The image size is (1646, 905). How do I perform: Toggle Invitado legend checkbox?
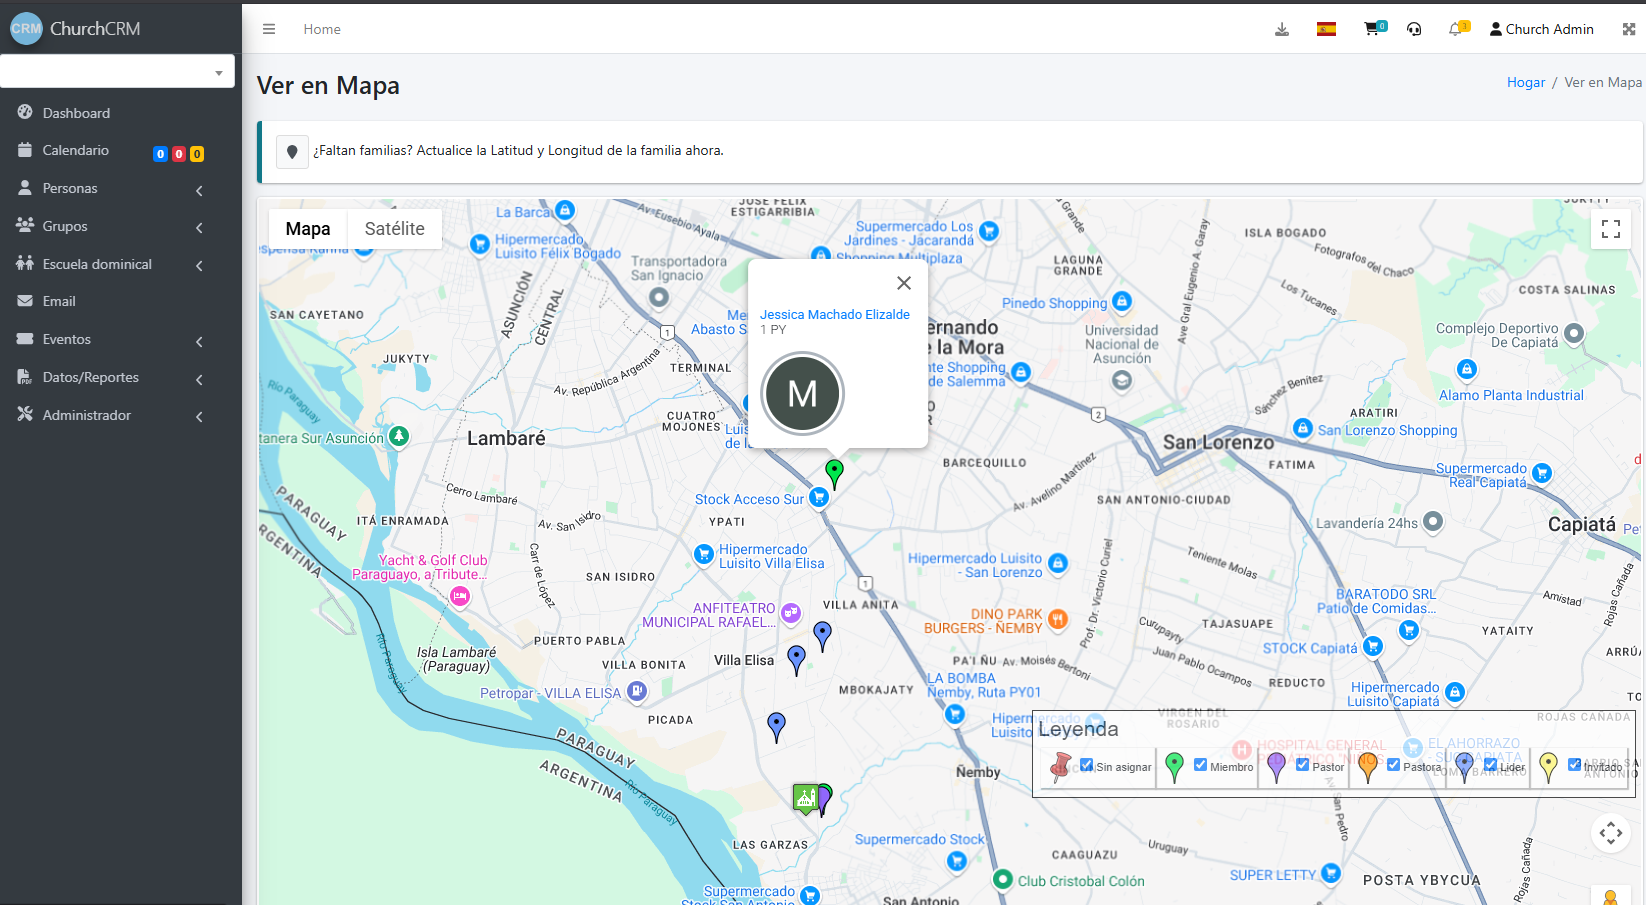tap(1575, 765)
